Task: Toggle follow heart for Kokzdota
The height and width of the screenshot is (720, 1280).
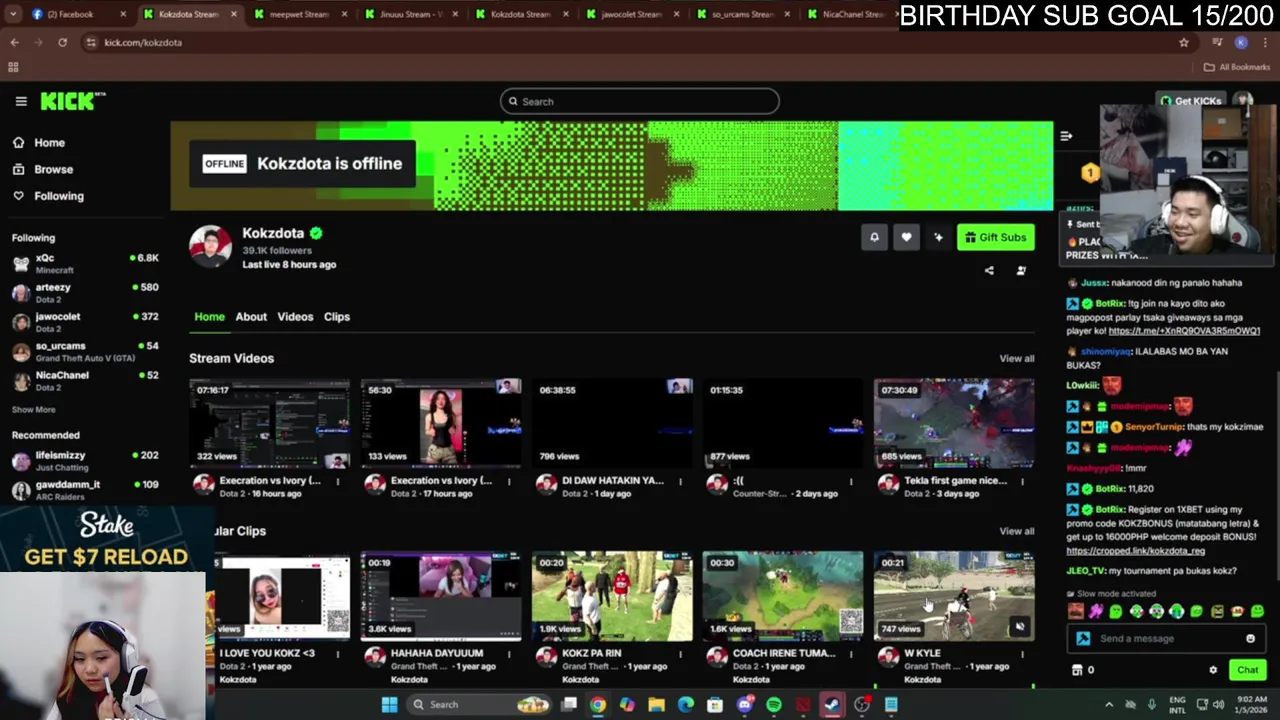Action: pos(906,237)
